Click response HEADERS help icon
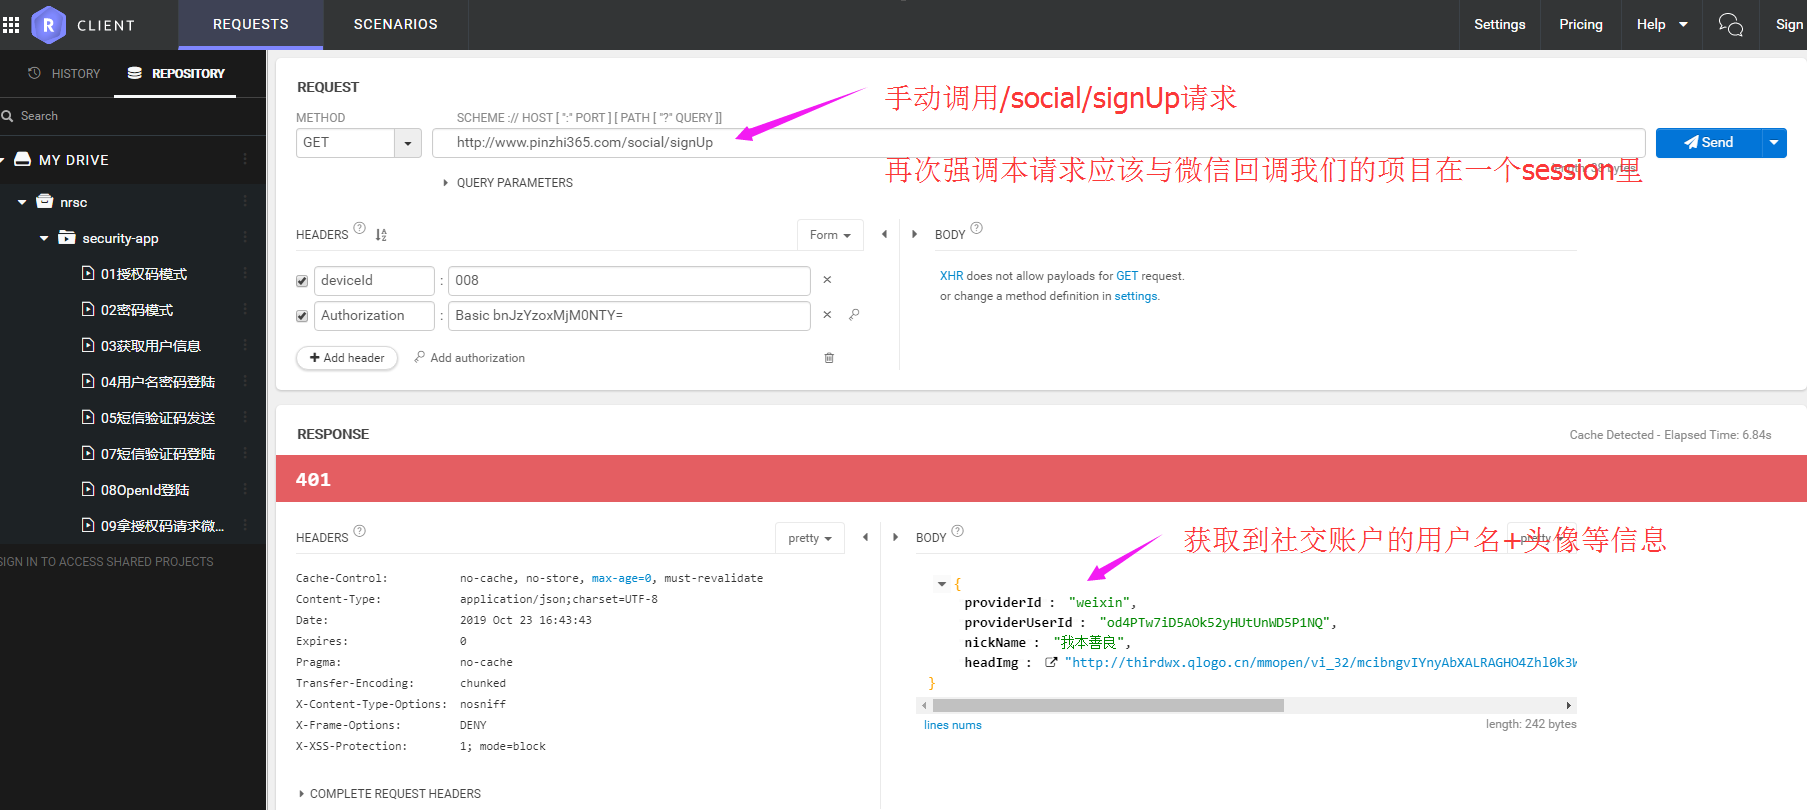Screen dimensions: 1807x810 (360, 531)
